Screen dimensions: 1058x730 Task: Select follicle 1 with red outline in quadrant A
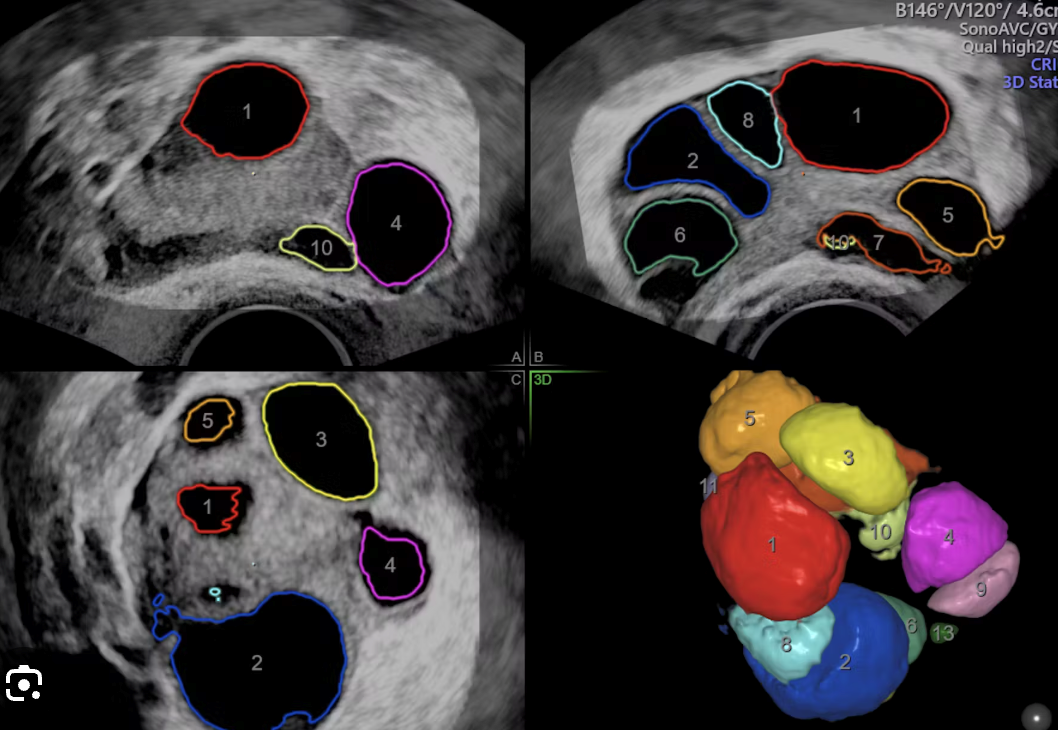(247, 113)
